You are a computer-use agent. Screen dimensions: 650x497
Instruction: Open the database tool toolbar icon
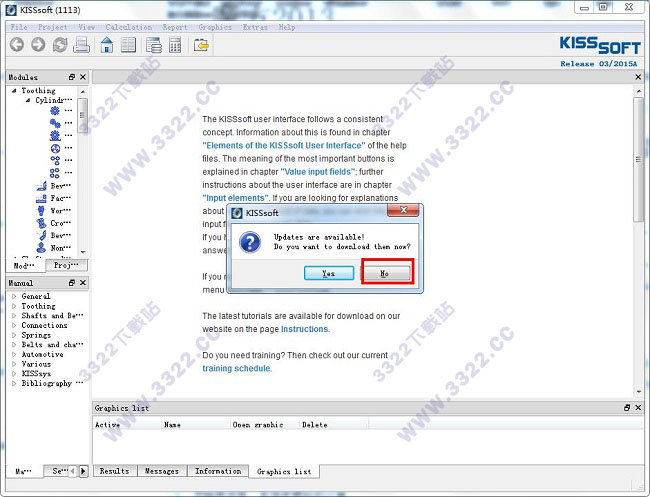point(153,45)
